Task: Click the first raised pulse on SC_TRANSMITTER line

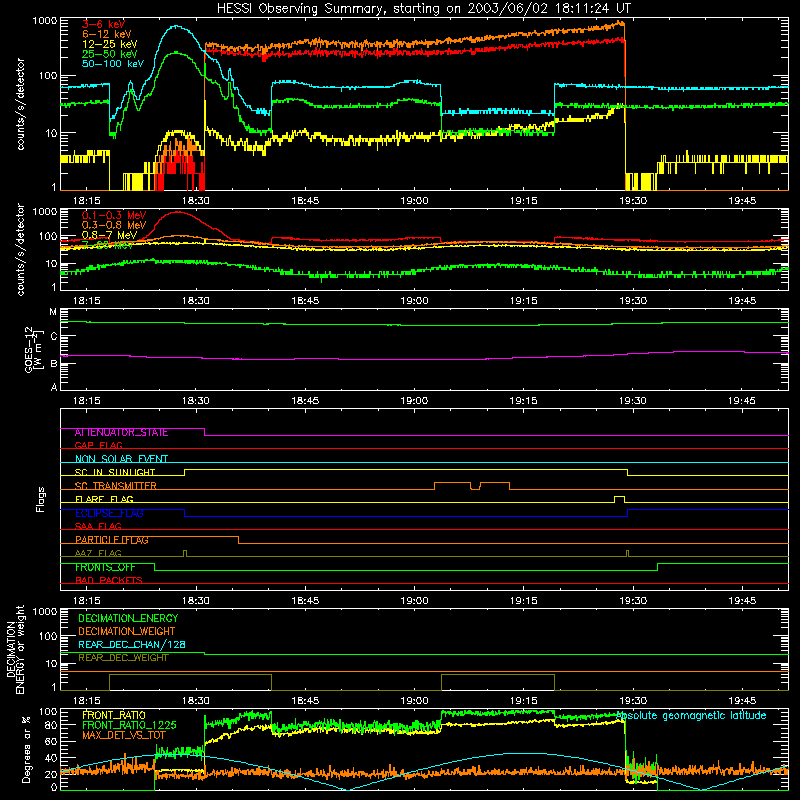Action: point(452,485)
